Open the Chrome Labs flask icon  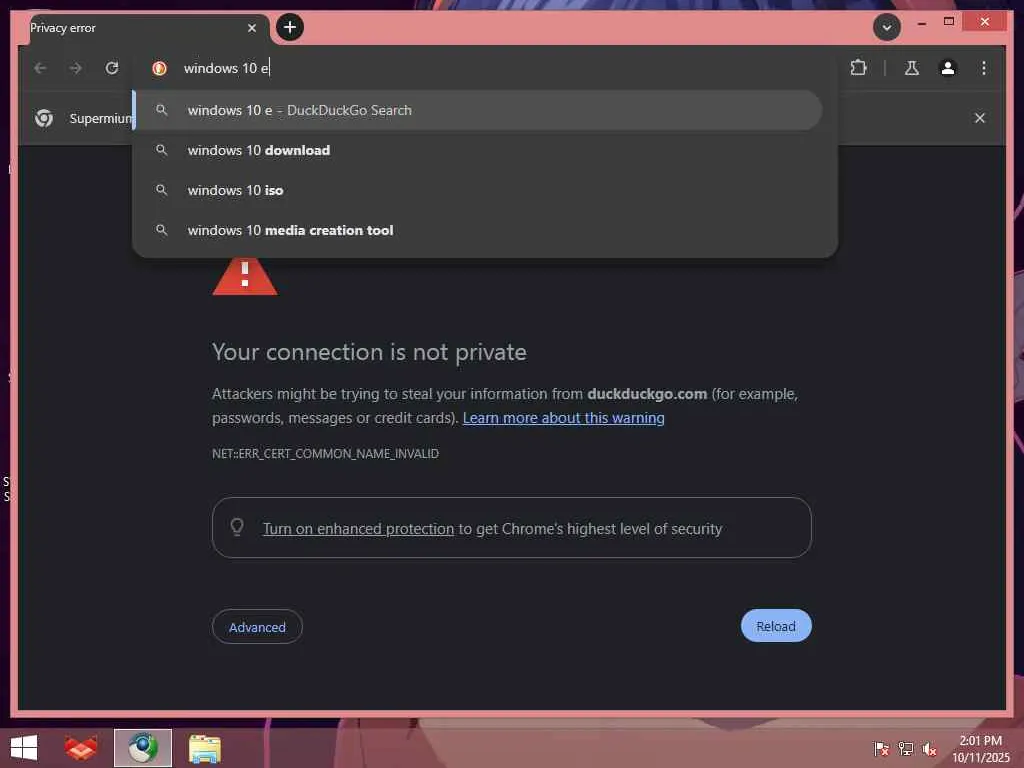912,68
